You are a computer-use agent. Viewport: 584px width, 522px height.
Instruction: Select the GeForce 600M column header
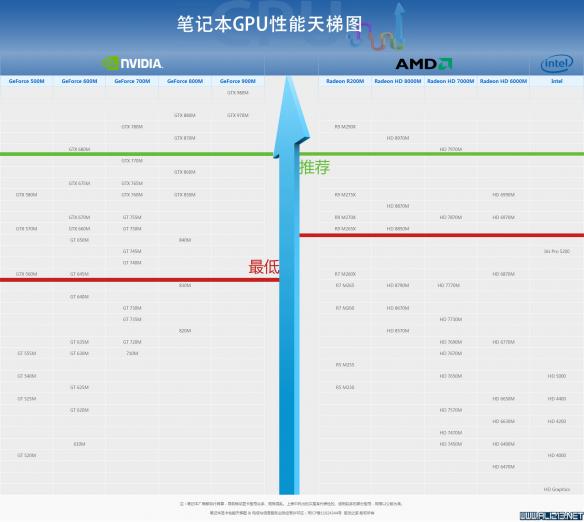click(79, 81)
